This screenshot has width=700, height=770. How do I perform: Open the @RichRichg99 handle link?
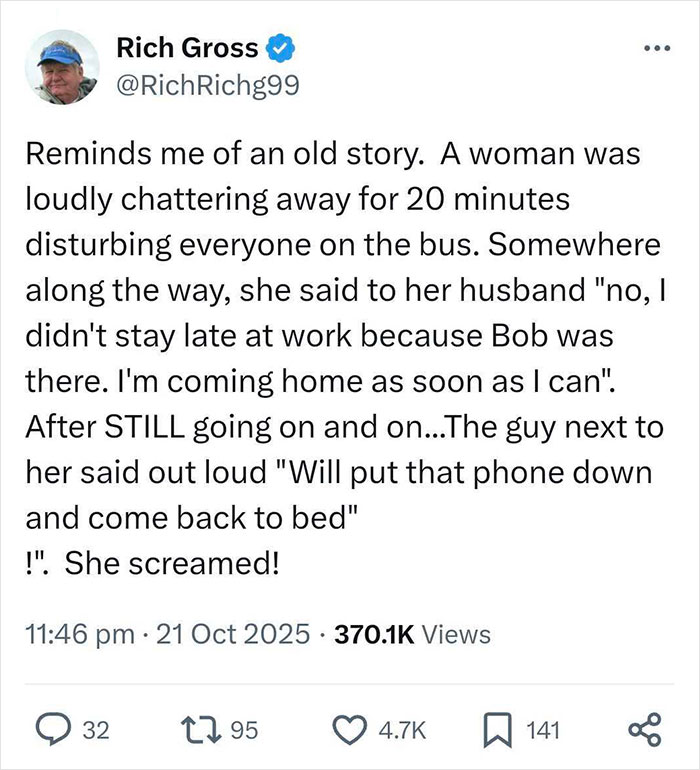pos(207,87)
